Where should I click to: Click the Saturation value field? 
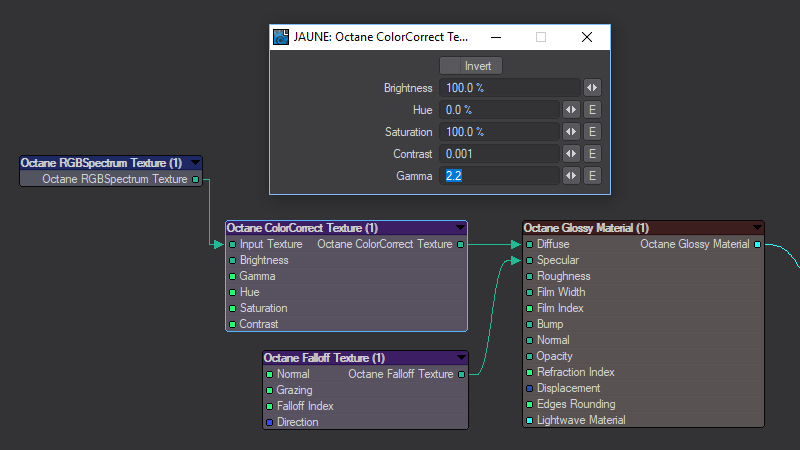click(499, 132)
